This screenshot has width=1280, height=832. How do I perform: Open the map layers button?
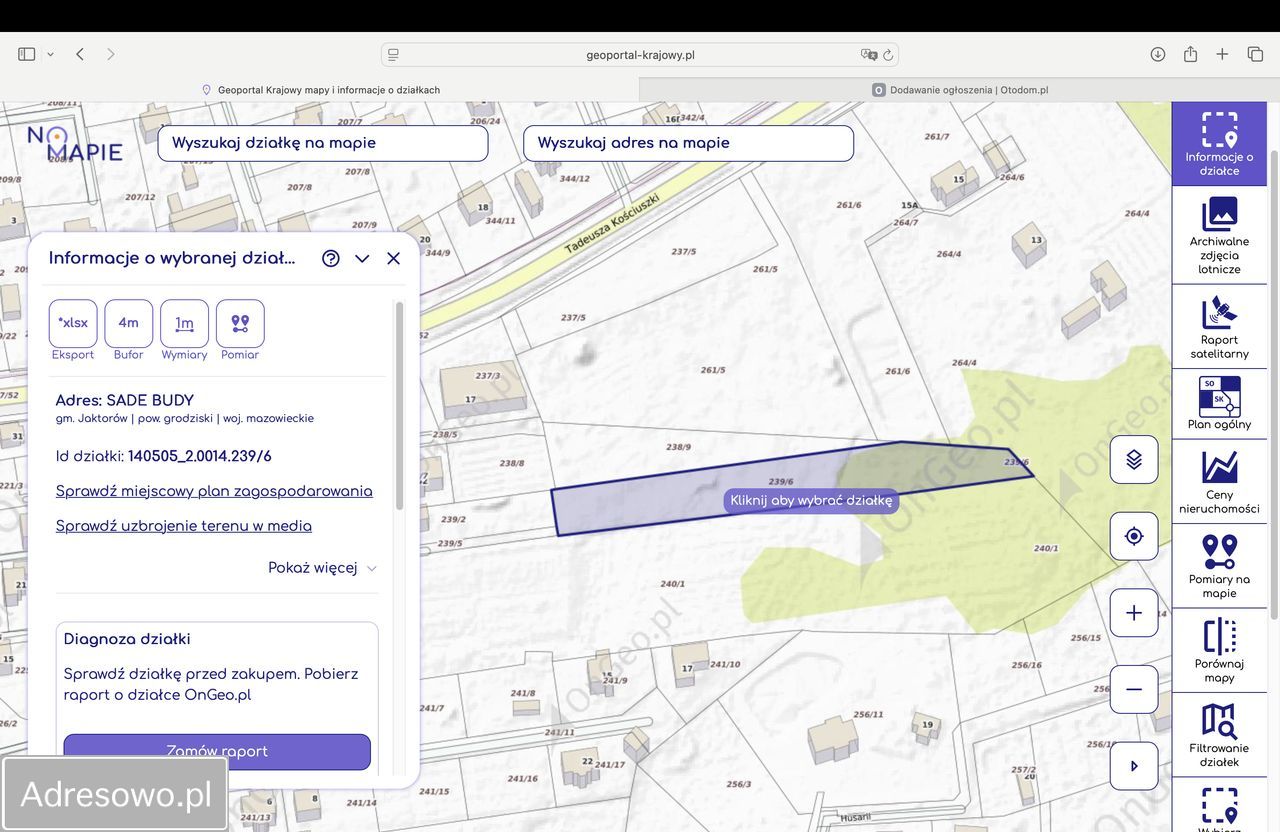coord(1134,460)
